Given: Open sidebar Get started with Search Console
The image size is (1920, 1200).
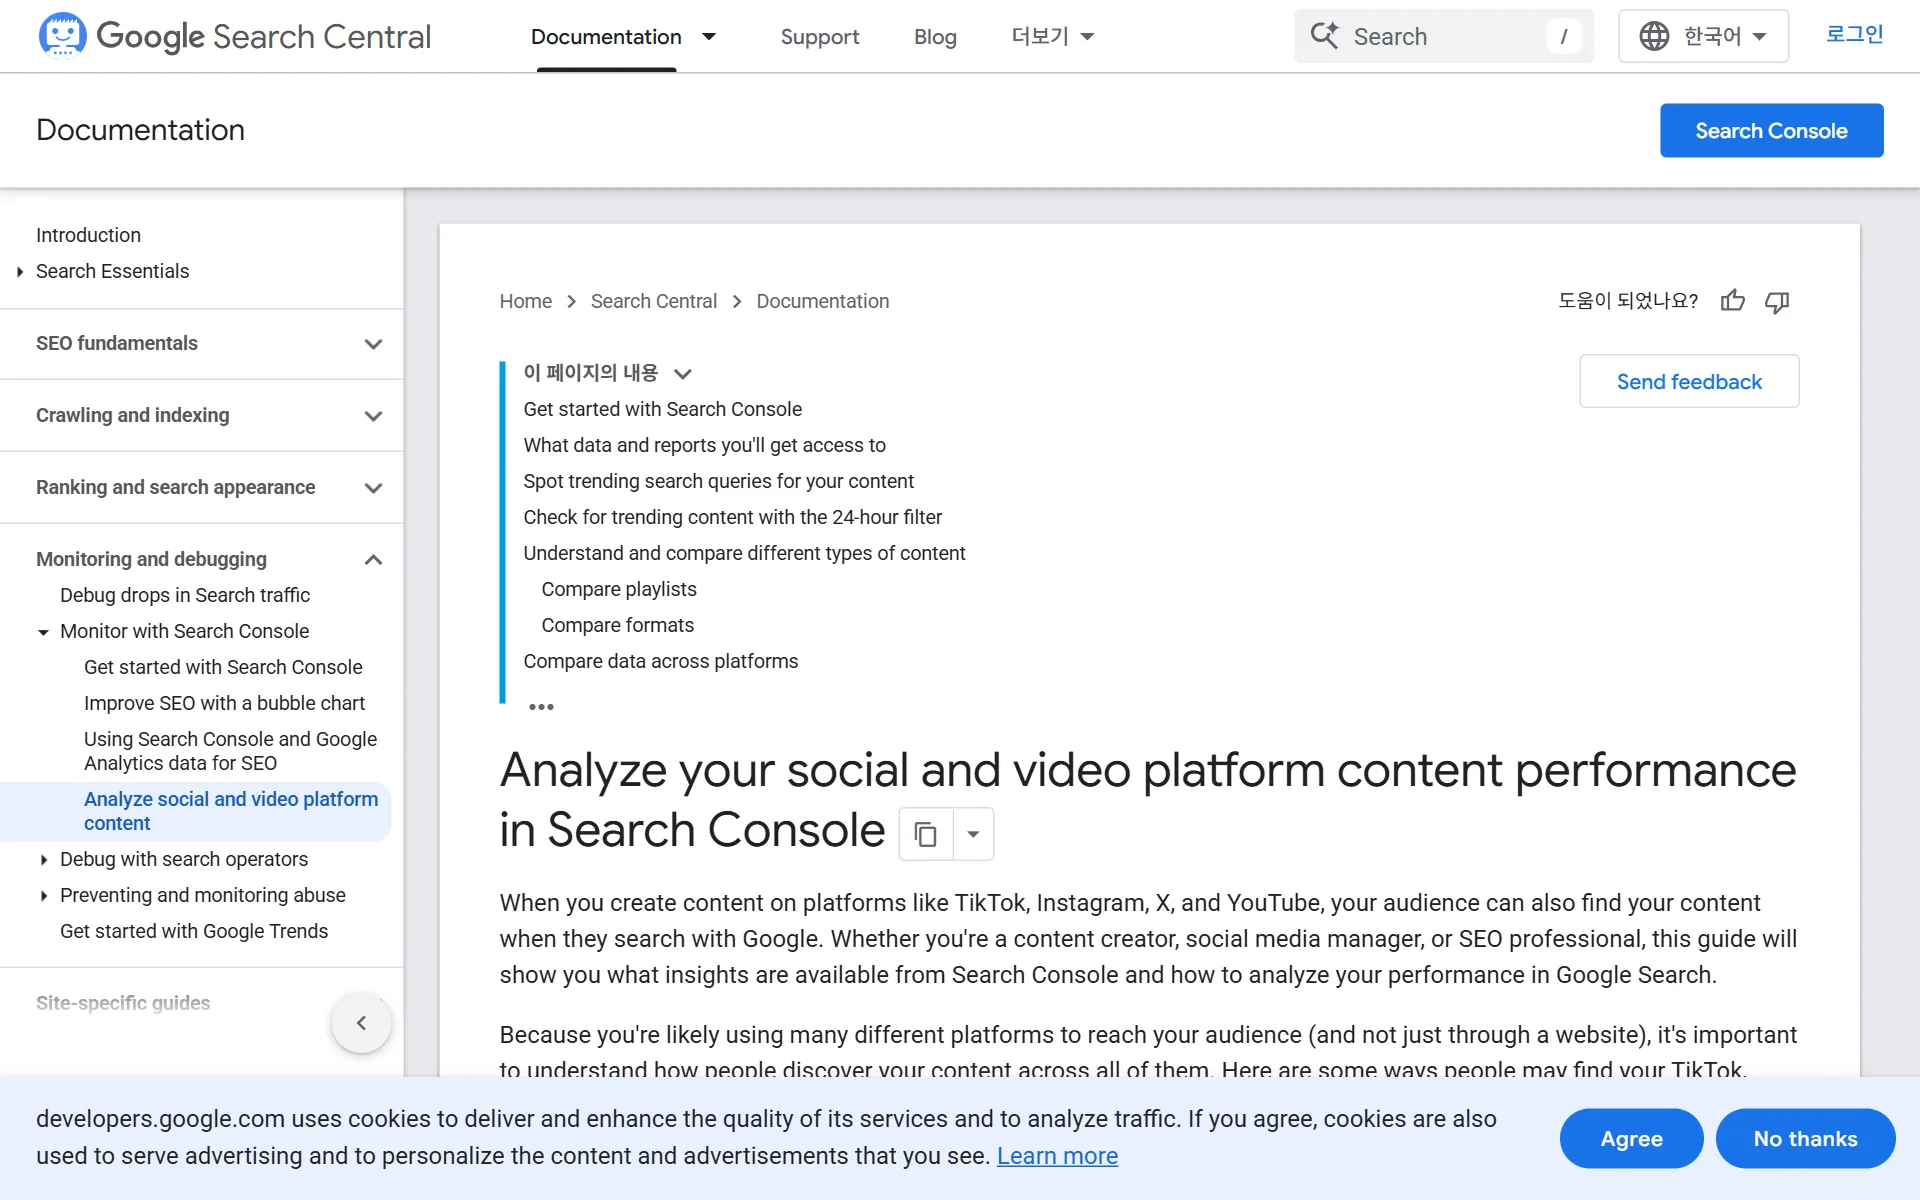Looking at the screenshot, I should click(223, 667).
